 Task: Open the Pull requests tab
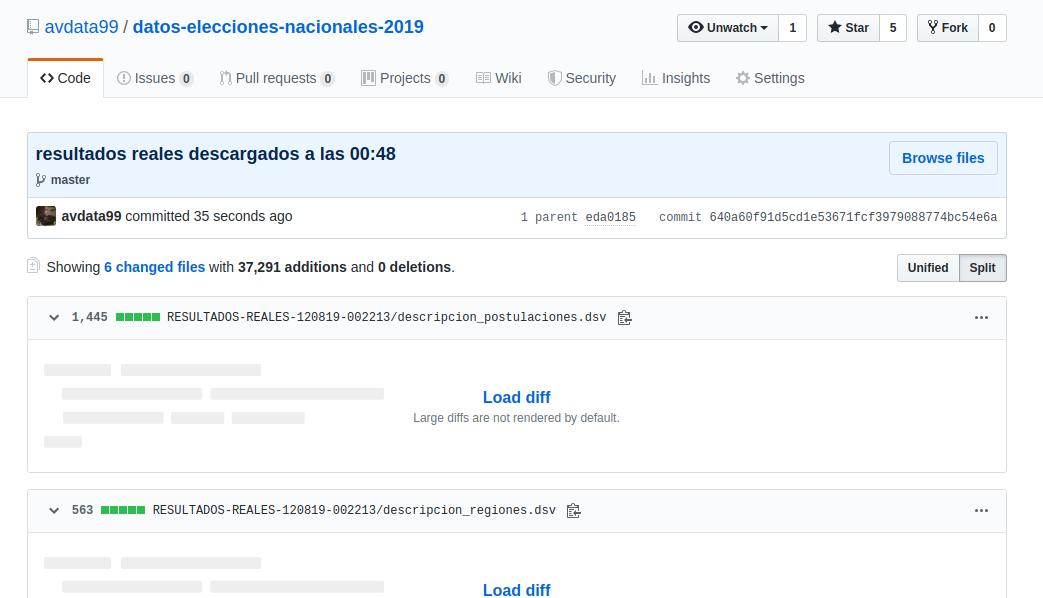[276, 78]
